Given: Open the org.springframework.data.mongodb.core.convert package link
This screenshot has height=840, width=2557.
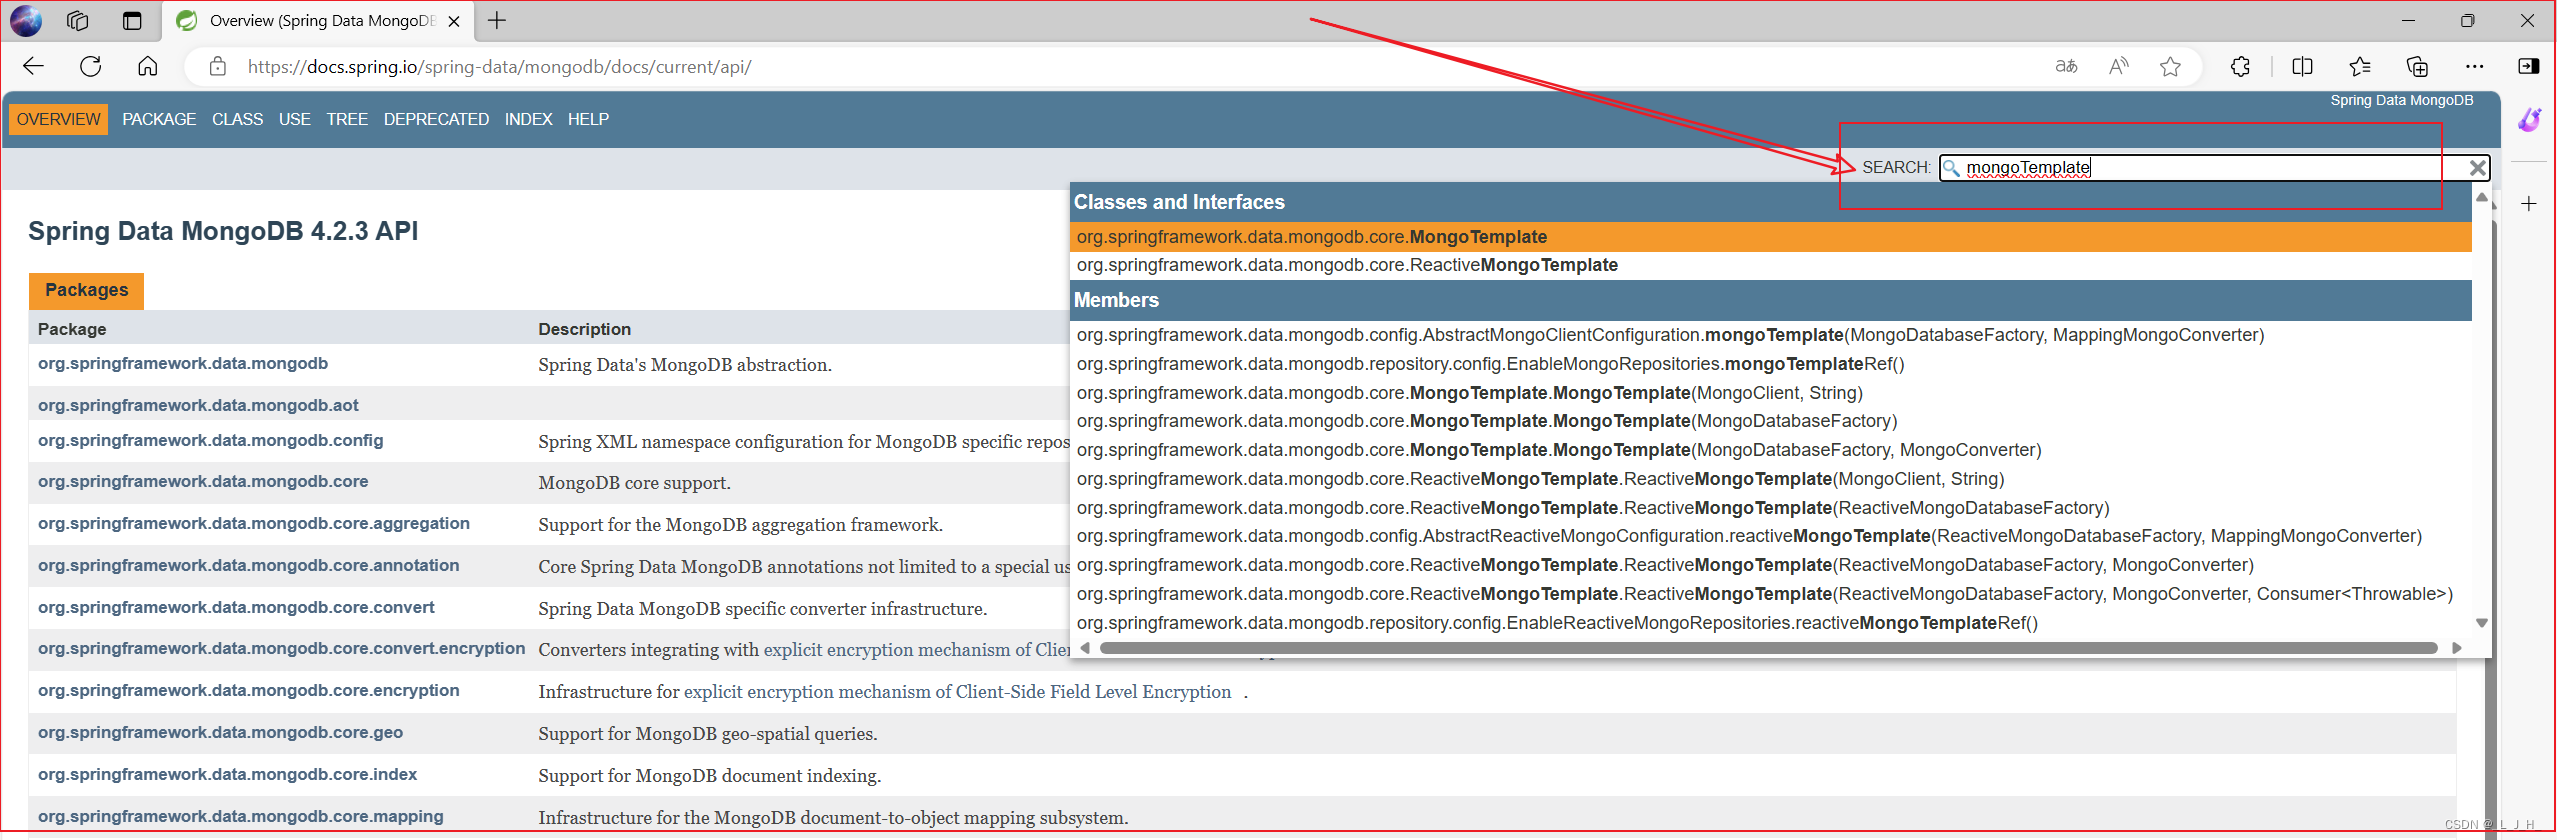Looking at the screenshot, I should [236, 607].
